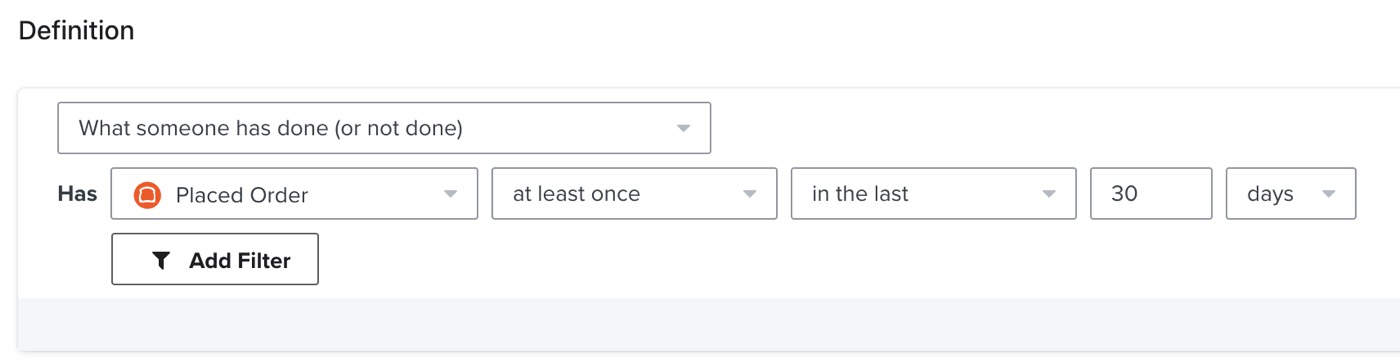The width and height of the screenshot is (1400, 364).
Task: Click the "Has" label before the metric
Action: pyautogui.click(x=77, y=193)
